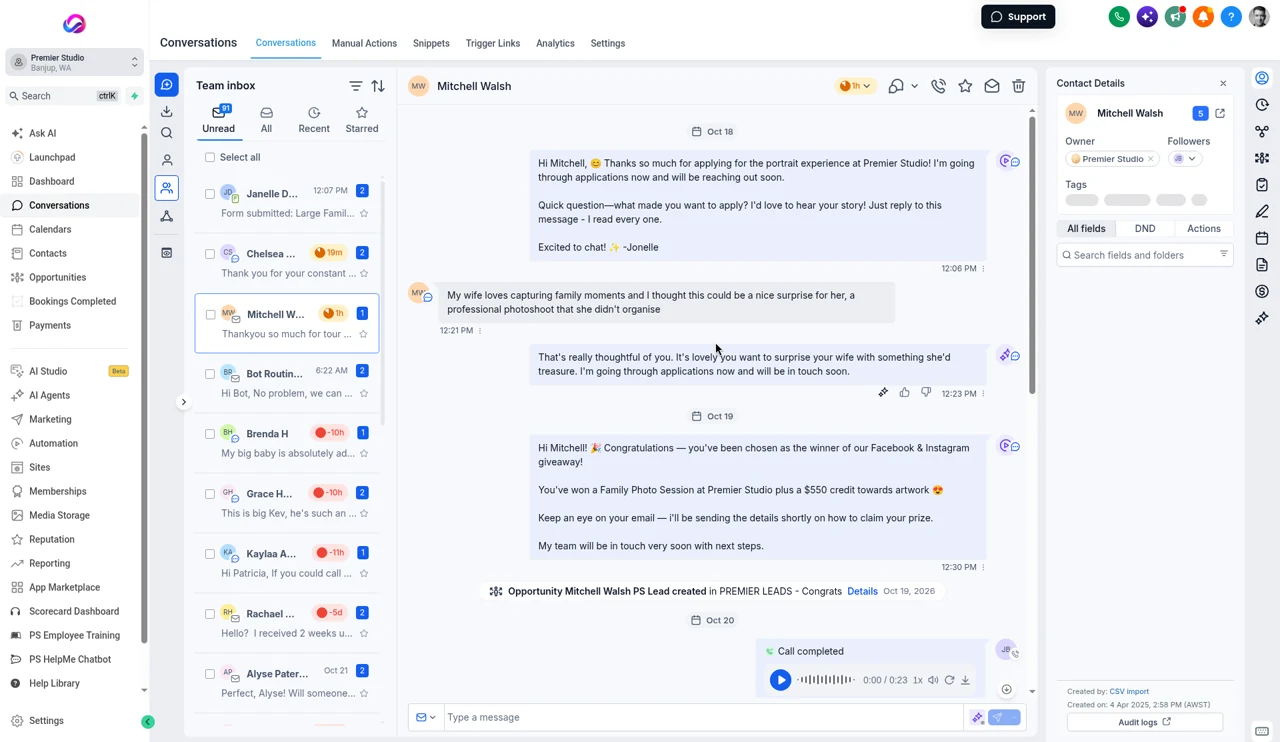
Task: Check the Chelsea conversation checkbox
Action: click(x=210, y=254)
